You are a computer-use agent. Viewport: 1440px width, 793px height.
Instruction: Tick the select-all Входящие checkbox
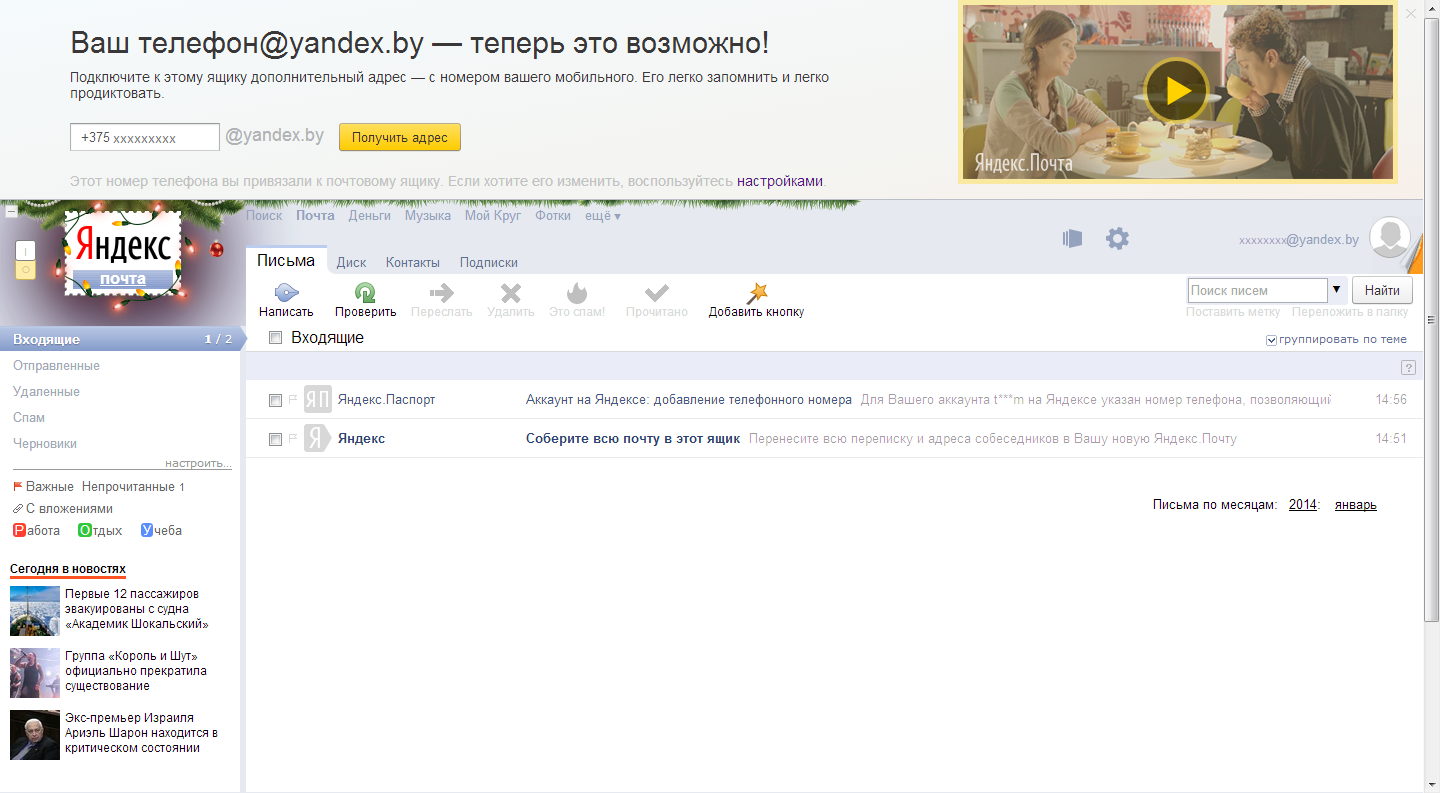click(x=276, y=339)
